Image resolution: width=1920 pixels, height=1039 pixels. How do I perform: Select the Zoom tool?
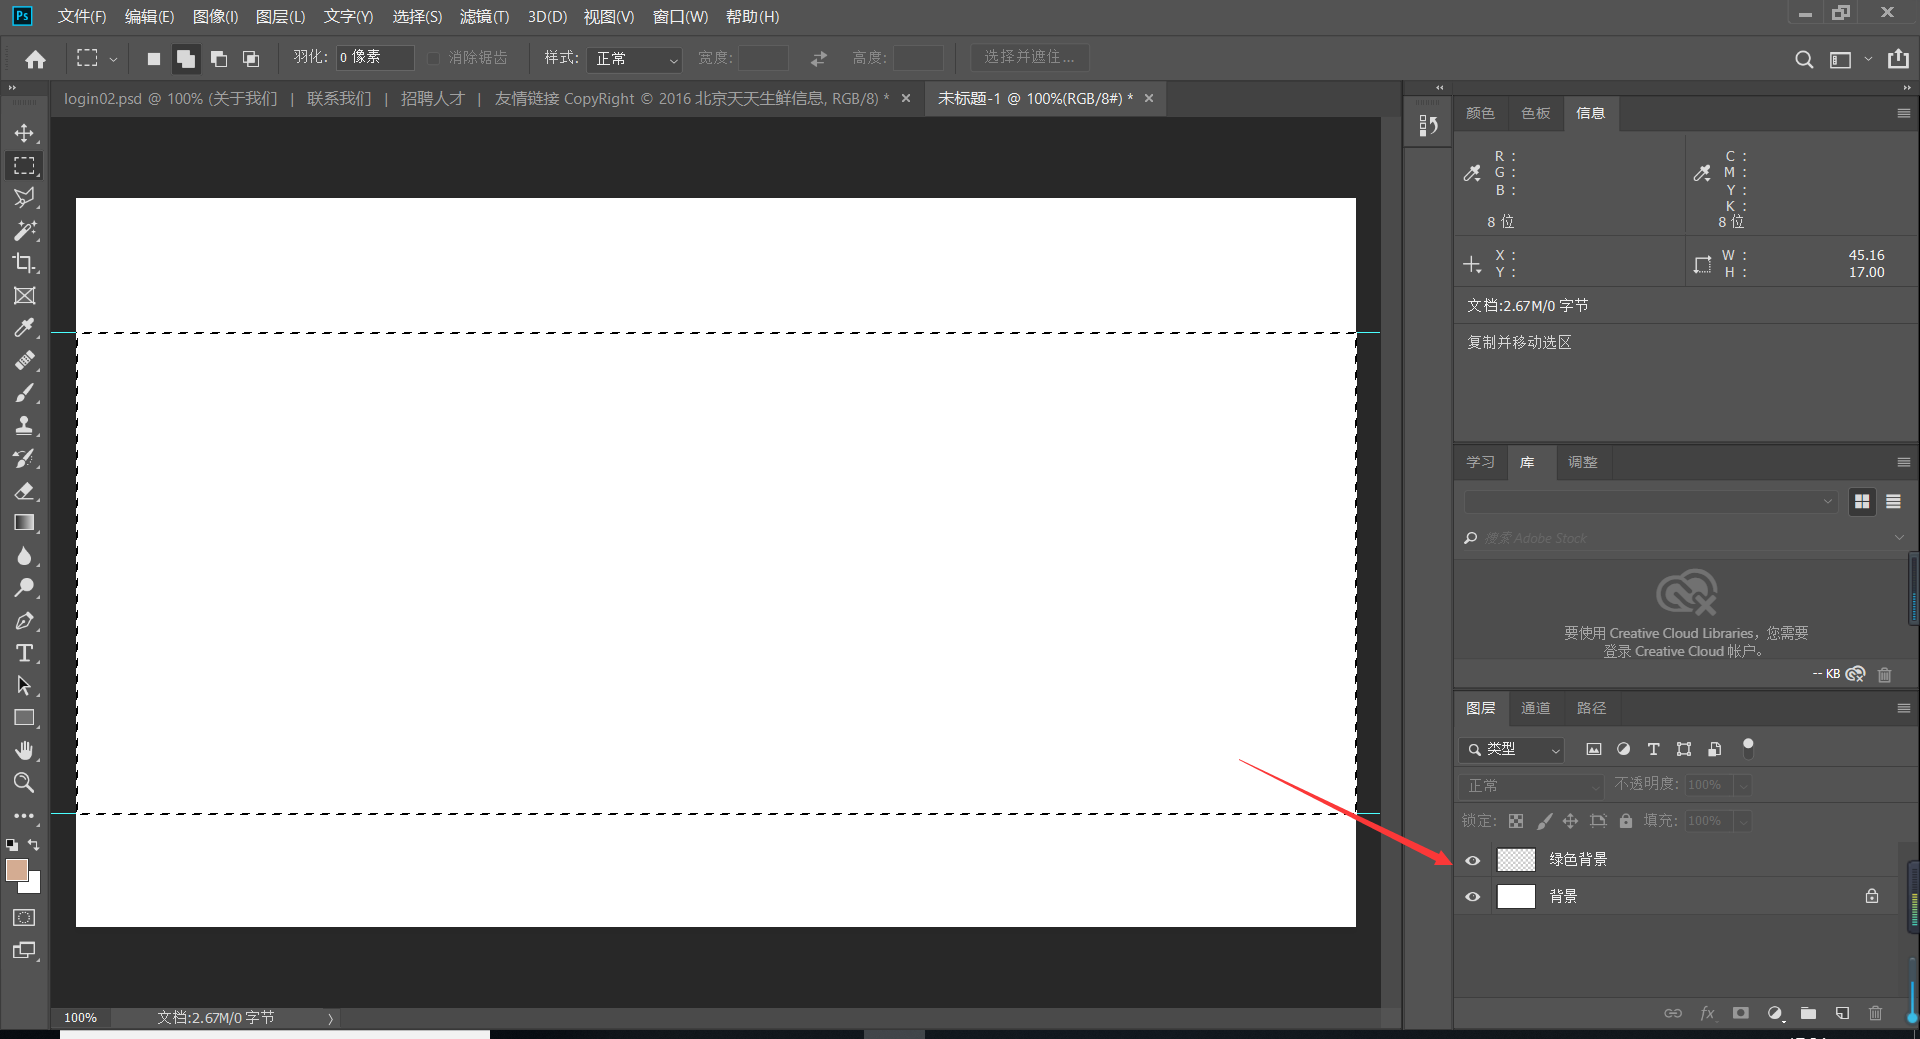click(x=24, y=783)
